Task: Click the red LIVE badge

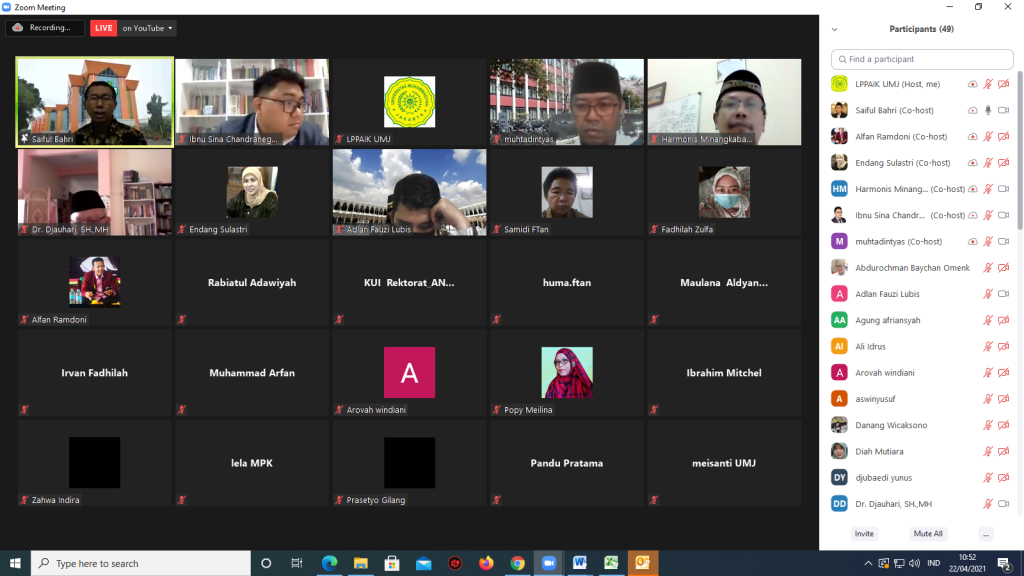Action: click(x=103, y=28)
